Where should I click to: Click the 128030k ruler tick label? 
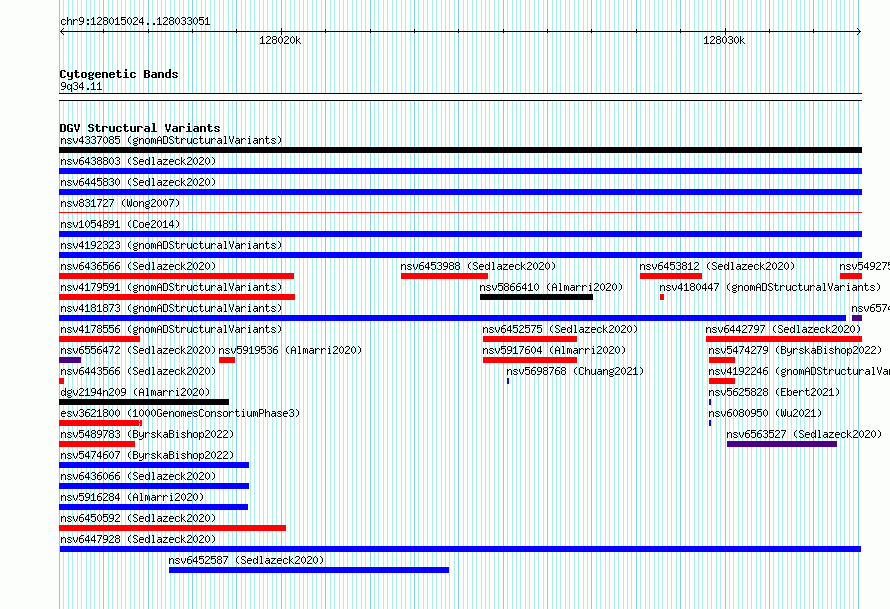[x=724, y=40]
